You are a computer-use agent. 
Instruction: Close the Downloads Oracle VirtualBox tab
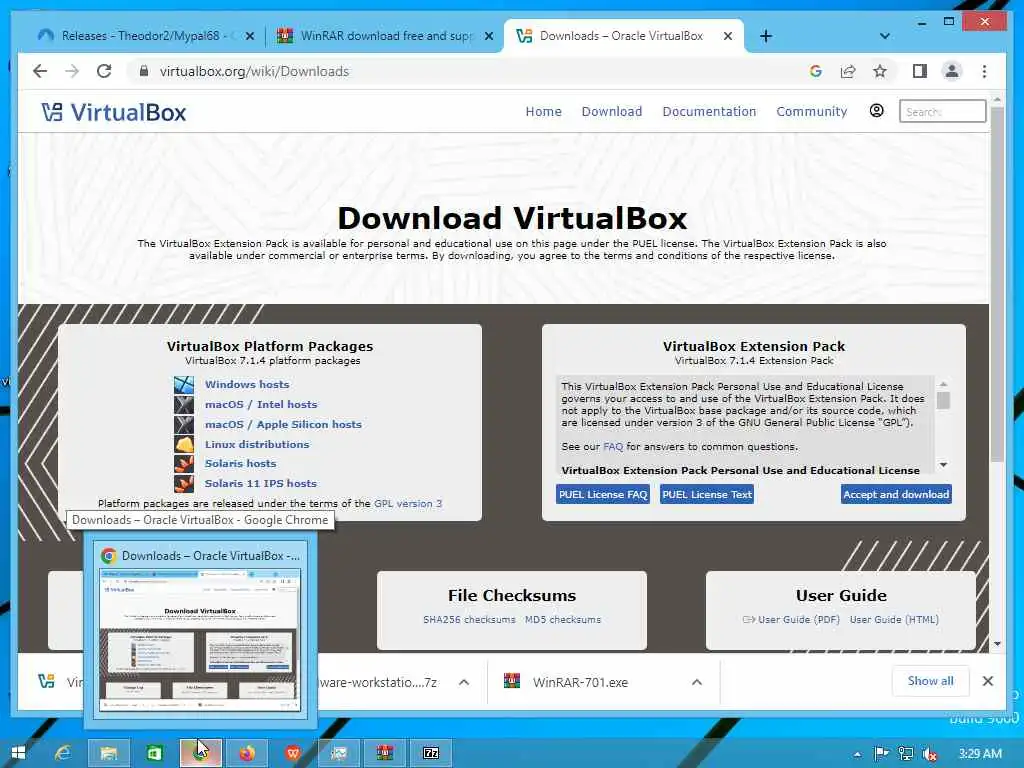click(728, 36)
